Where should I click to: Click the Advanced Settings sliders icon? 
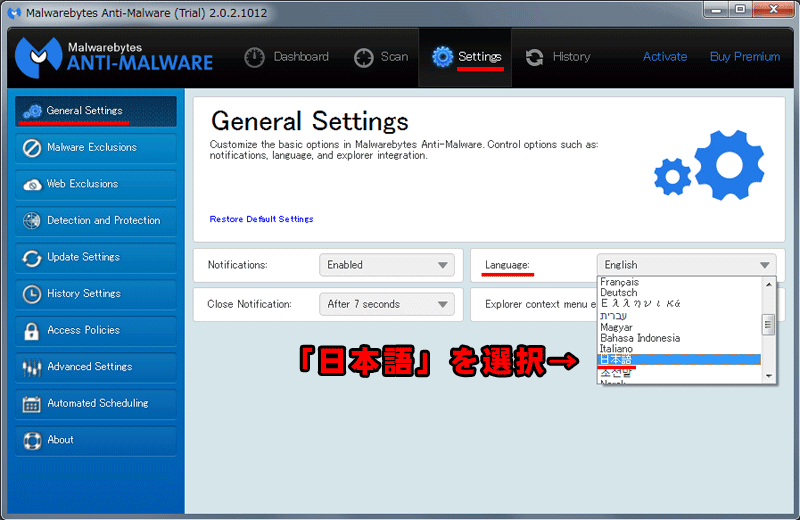tap(32, 367)
